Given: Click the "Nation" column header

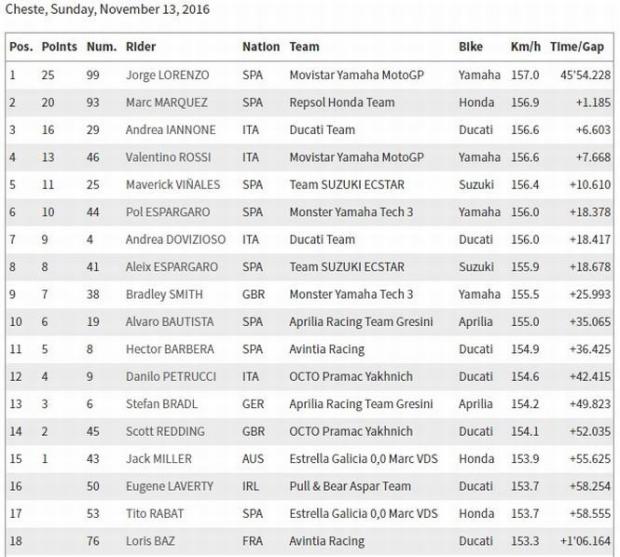Looking at the screenshot, I should click(260, 47).
